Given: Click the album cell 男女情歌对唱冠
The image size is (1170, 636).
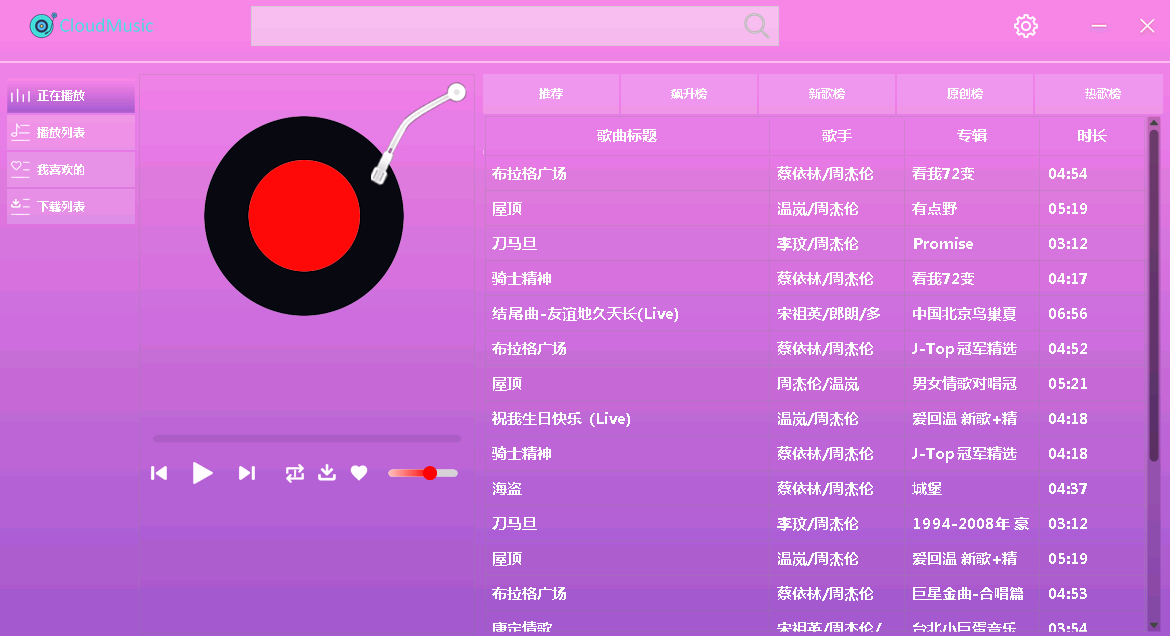Looking at the screenshot, I should tap(972, 384).
